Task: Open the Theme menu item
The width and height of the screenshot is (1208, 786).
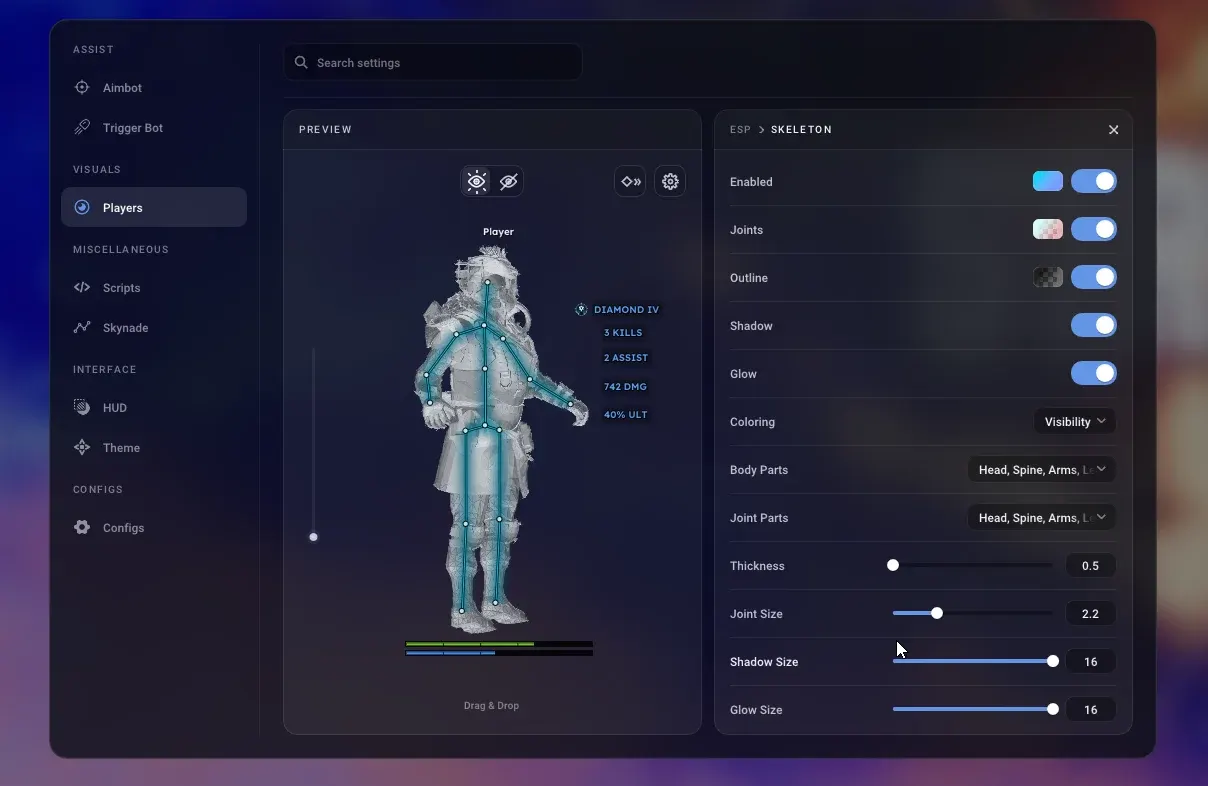Action: click(154, 448)
